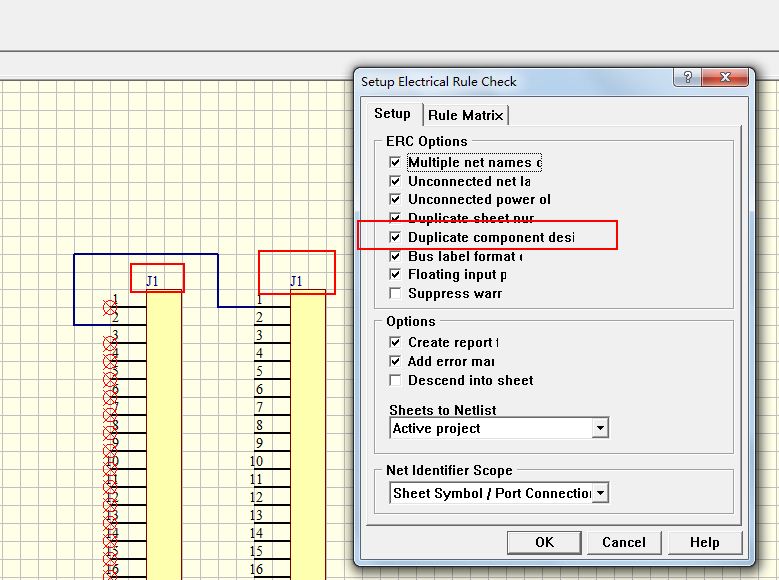The height and width of the screenshot is (580, 779).
Task: Uncheck Duplicate component designators option
Action: click(395, 237)
